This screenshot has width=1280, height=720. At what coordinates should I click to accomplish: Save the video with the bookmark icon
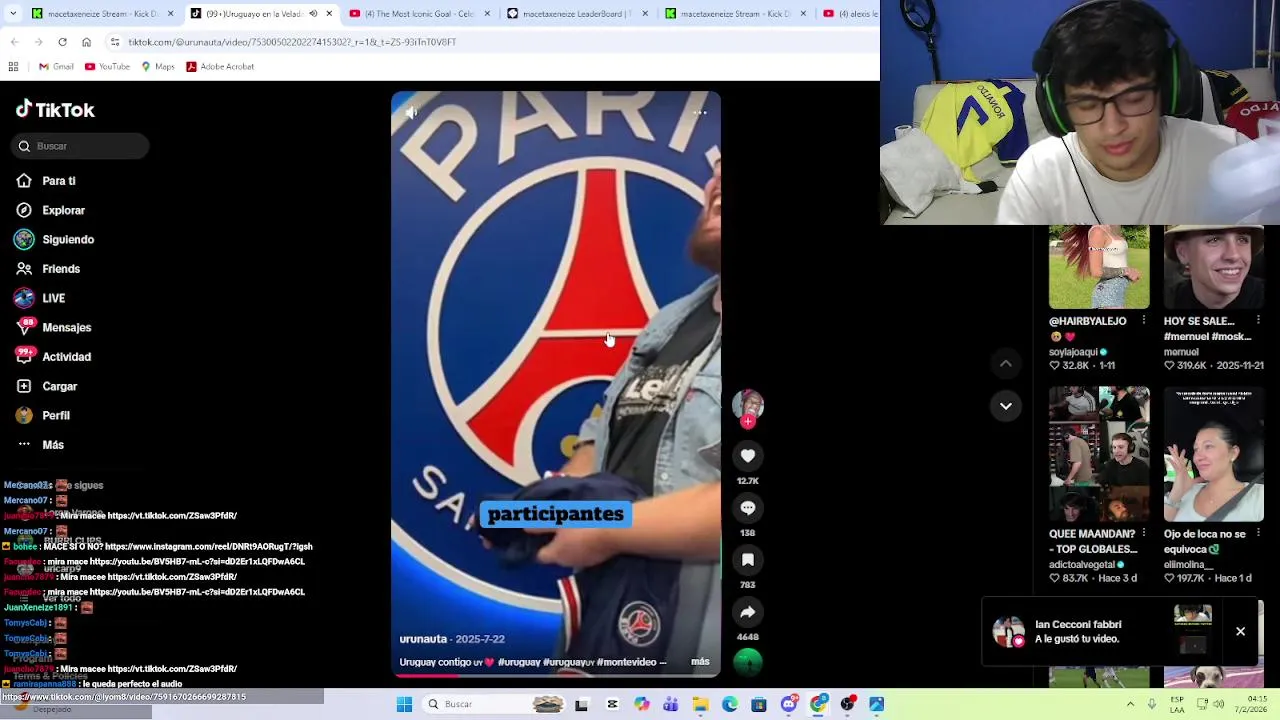pos(747,560)
